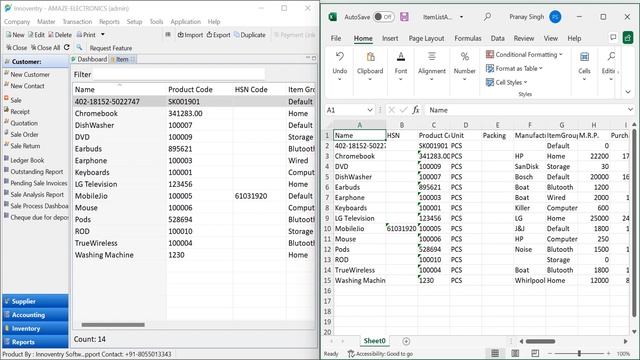Open the Data ribbon tab

[498, 38]
